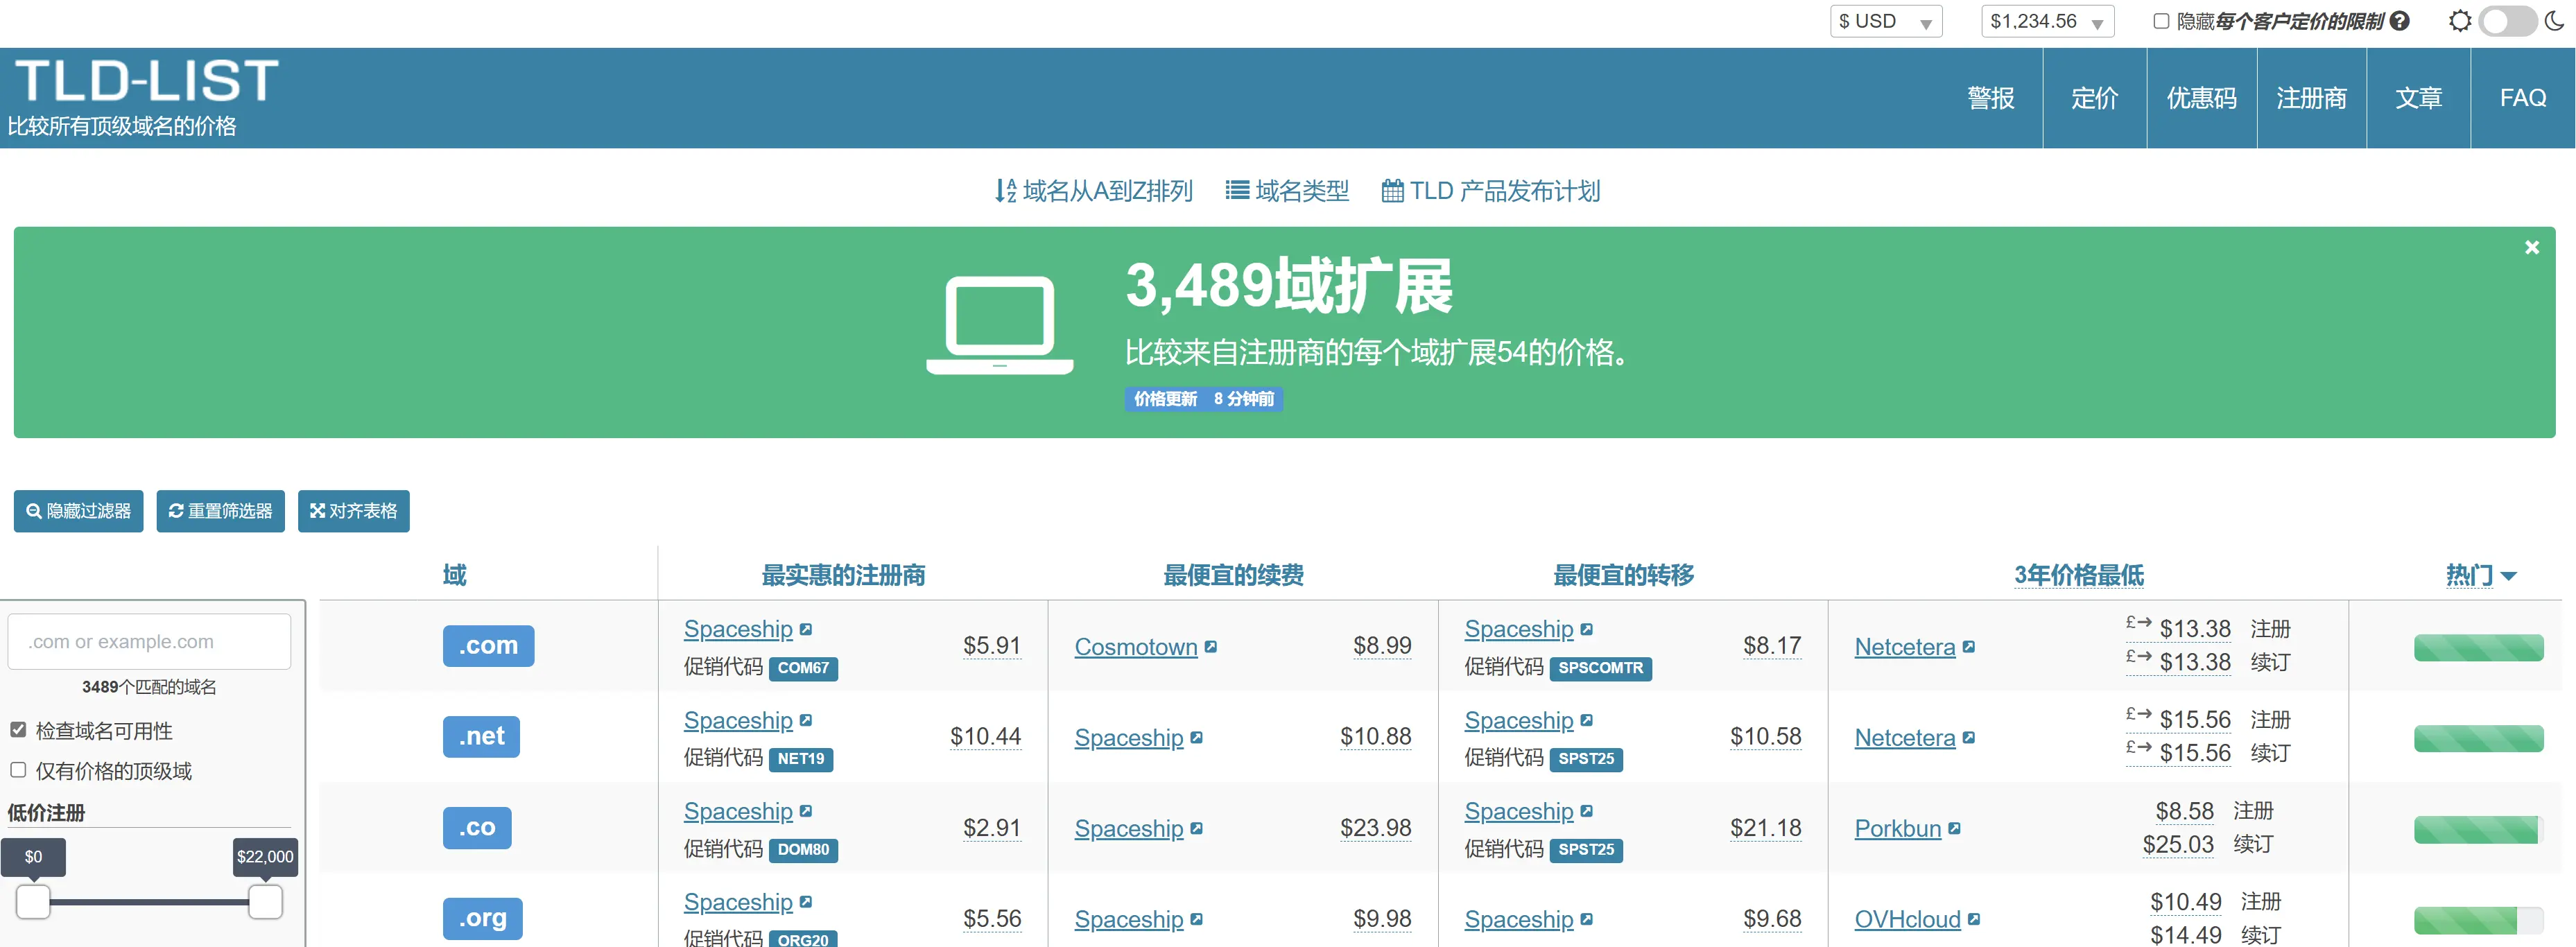Sort by 最便宜的续费 column header
This screenshot has width=2576, height=947.
pyautogui.click(x=1233, y=575)
